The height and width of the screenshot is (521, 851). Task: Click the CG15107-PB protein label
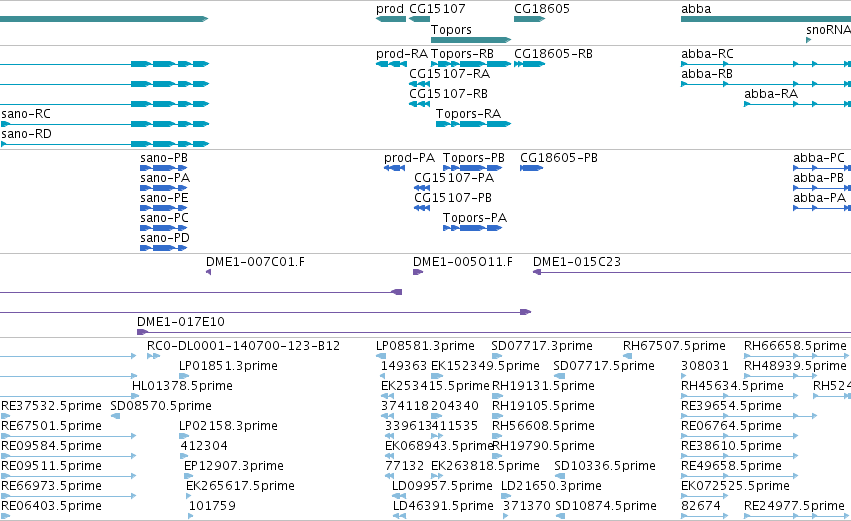453,198
